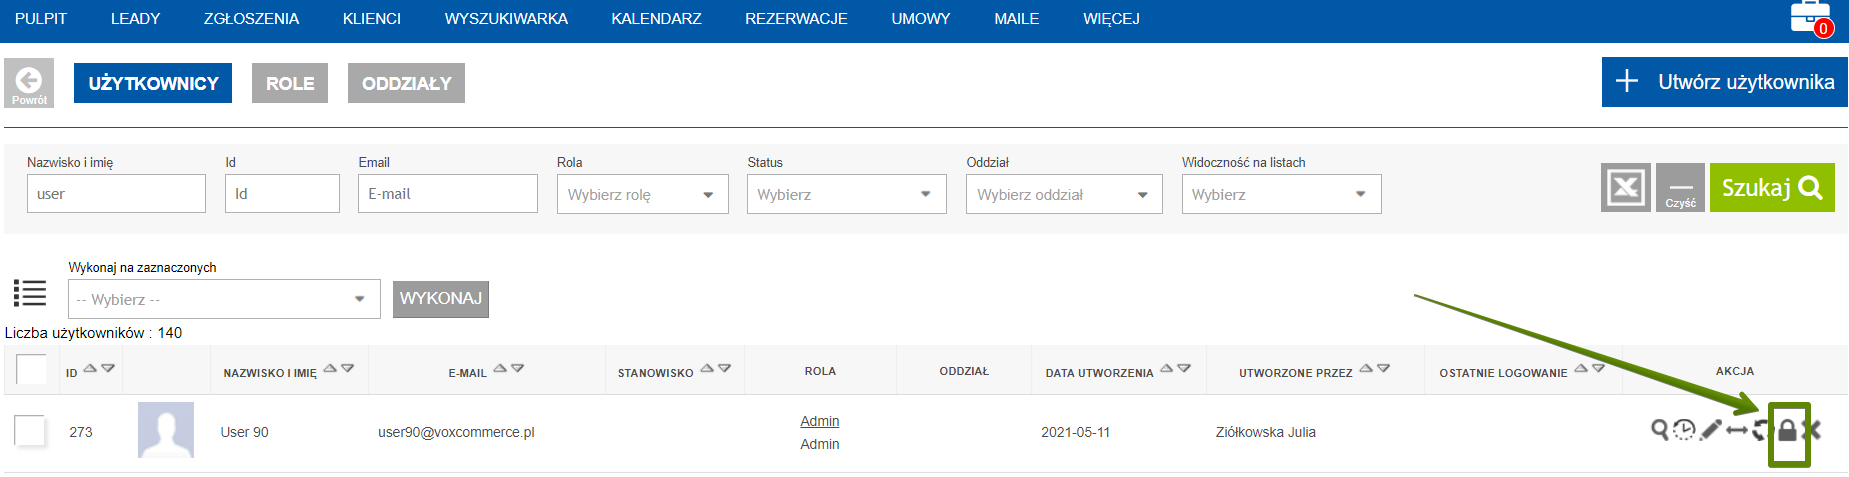This screenshot has height=477, width=1849.
Task: Sort Nazwisko i imię ascending
Action: point(329,369)
